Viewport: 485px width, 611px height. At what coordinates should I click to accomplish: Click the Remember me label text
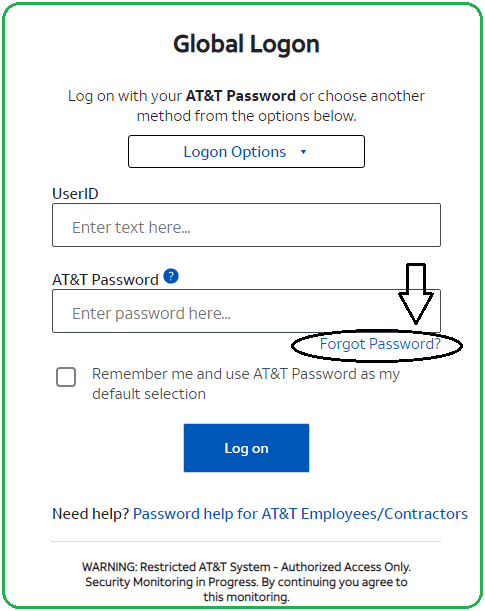click(x=246, y=384)
